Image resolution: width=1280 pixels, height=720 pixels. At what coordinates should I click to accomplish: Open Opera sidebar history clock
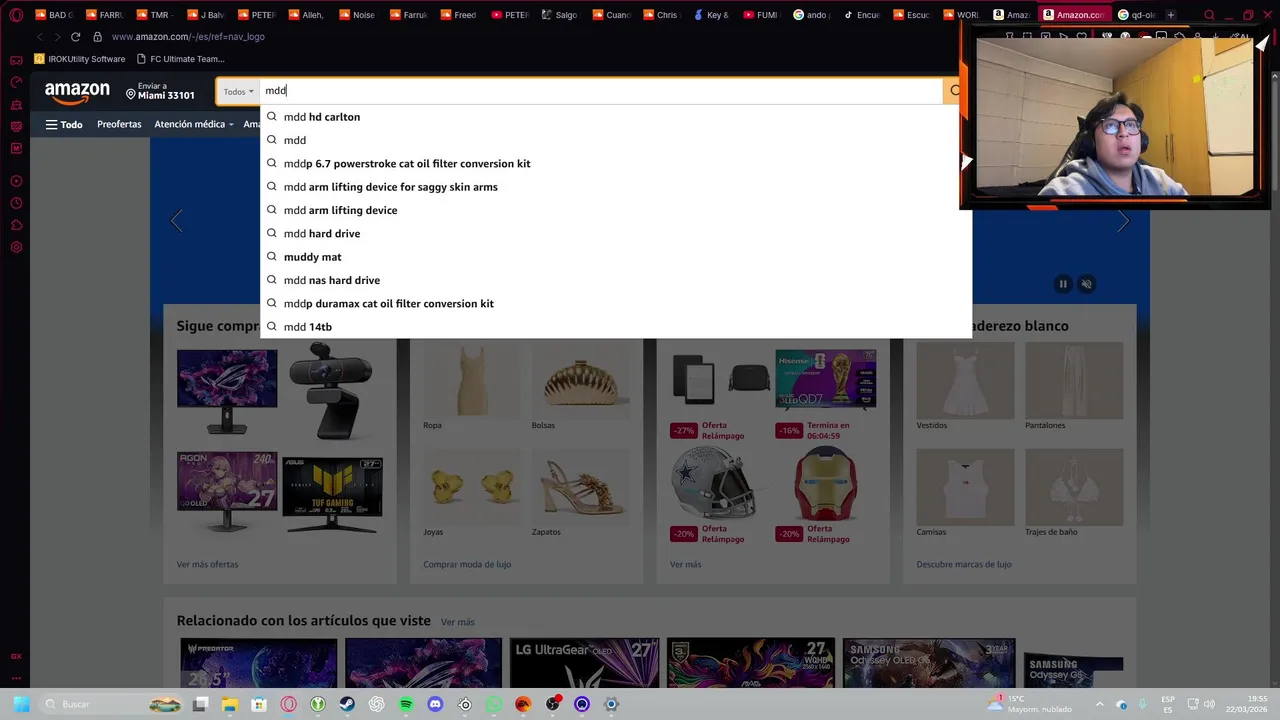(x=16, y=203)
